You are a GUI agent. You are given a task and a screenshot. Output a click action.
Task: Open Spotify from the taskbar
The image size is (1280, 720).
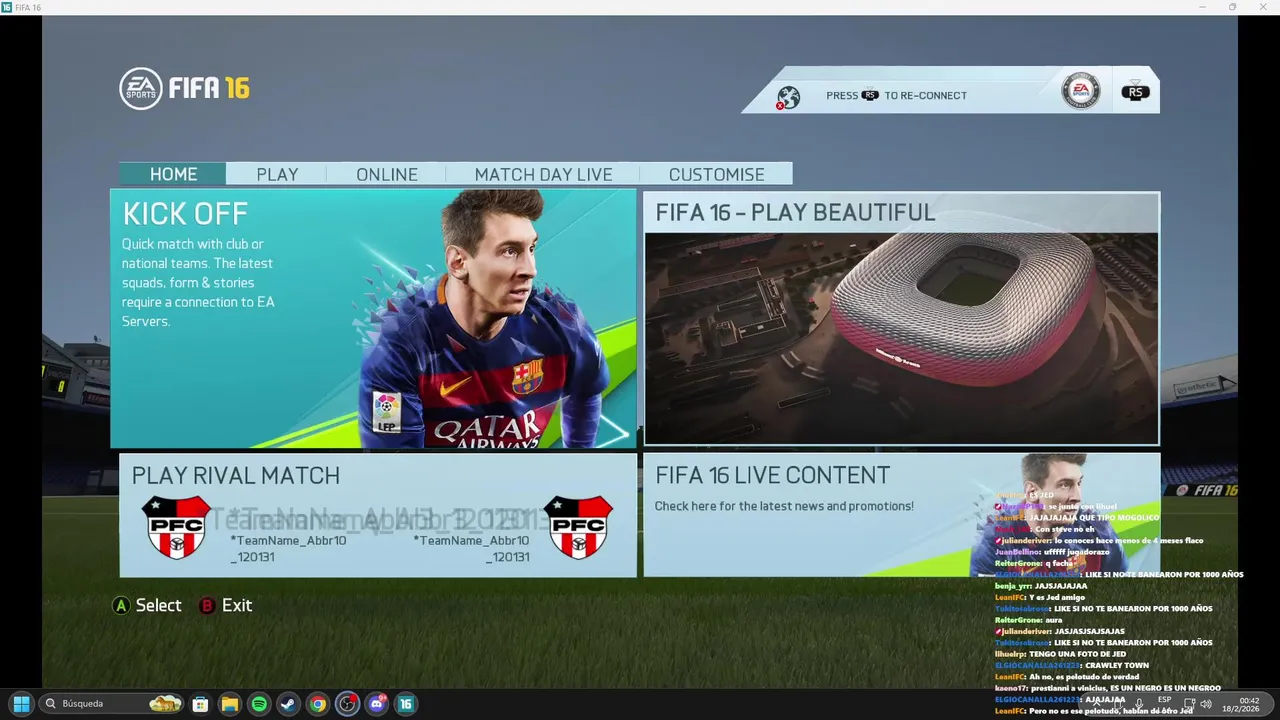pyautogui.click(x=259, y=704)
